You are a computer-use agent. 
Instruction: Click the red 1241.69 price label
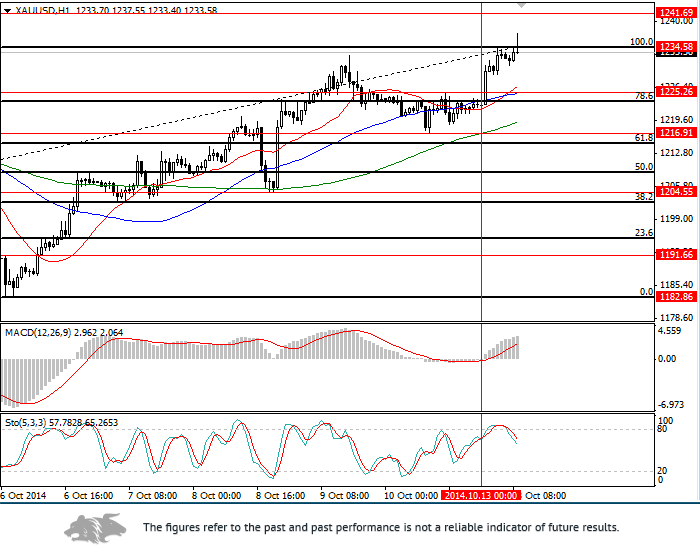tap(676, 13)
